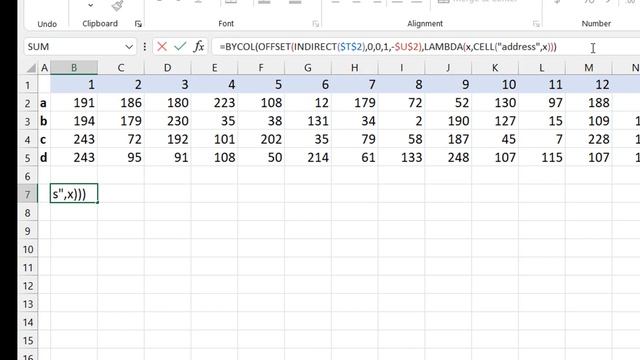Select column B header
The width and height of the screenshot is (640, 360).
(x=74, y=68)
